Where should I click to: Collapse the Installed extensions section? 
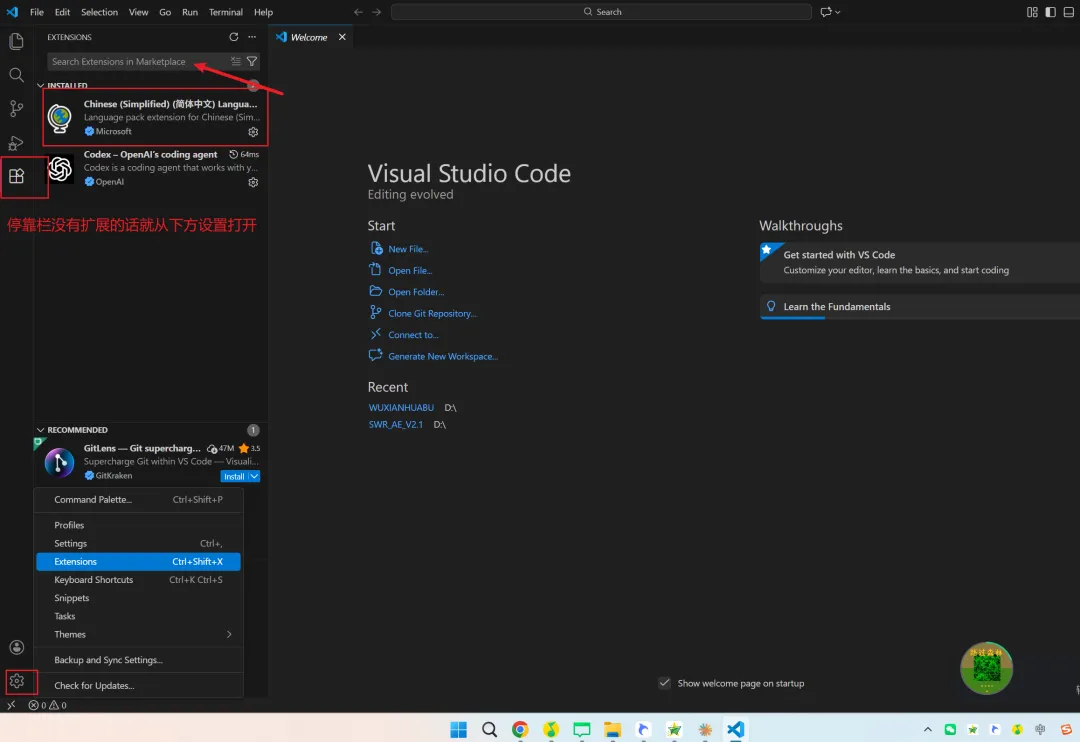(41, 85)
